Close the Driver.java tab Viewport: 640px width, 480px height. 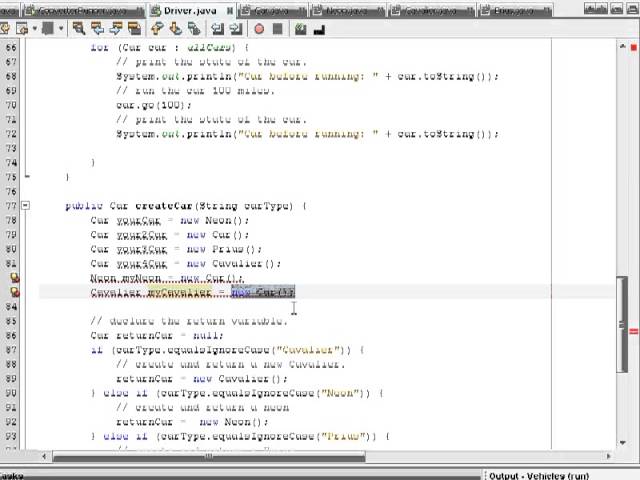coord(229,11)
